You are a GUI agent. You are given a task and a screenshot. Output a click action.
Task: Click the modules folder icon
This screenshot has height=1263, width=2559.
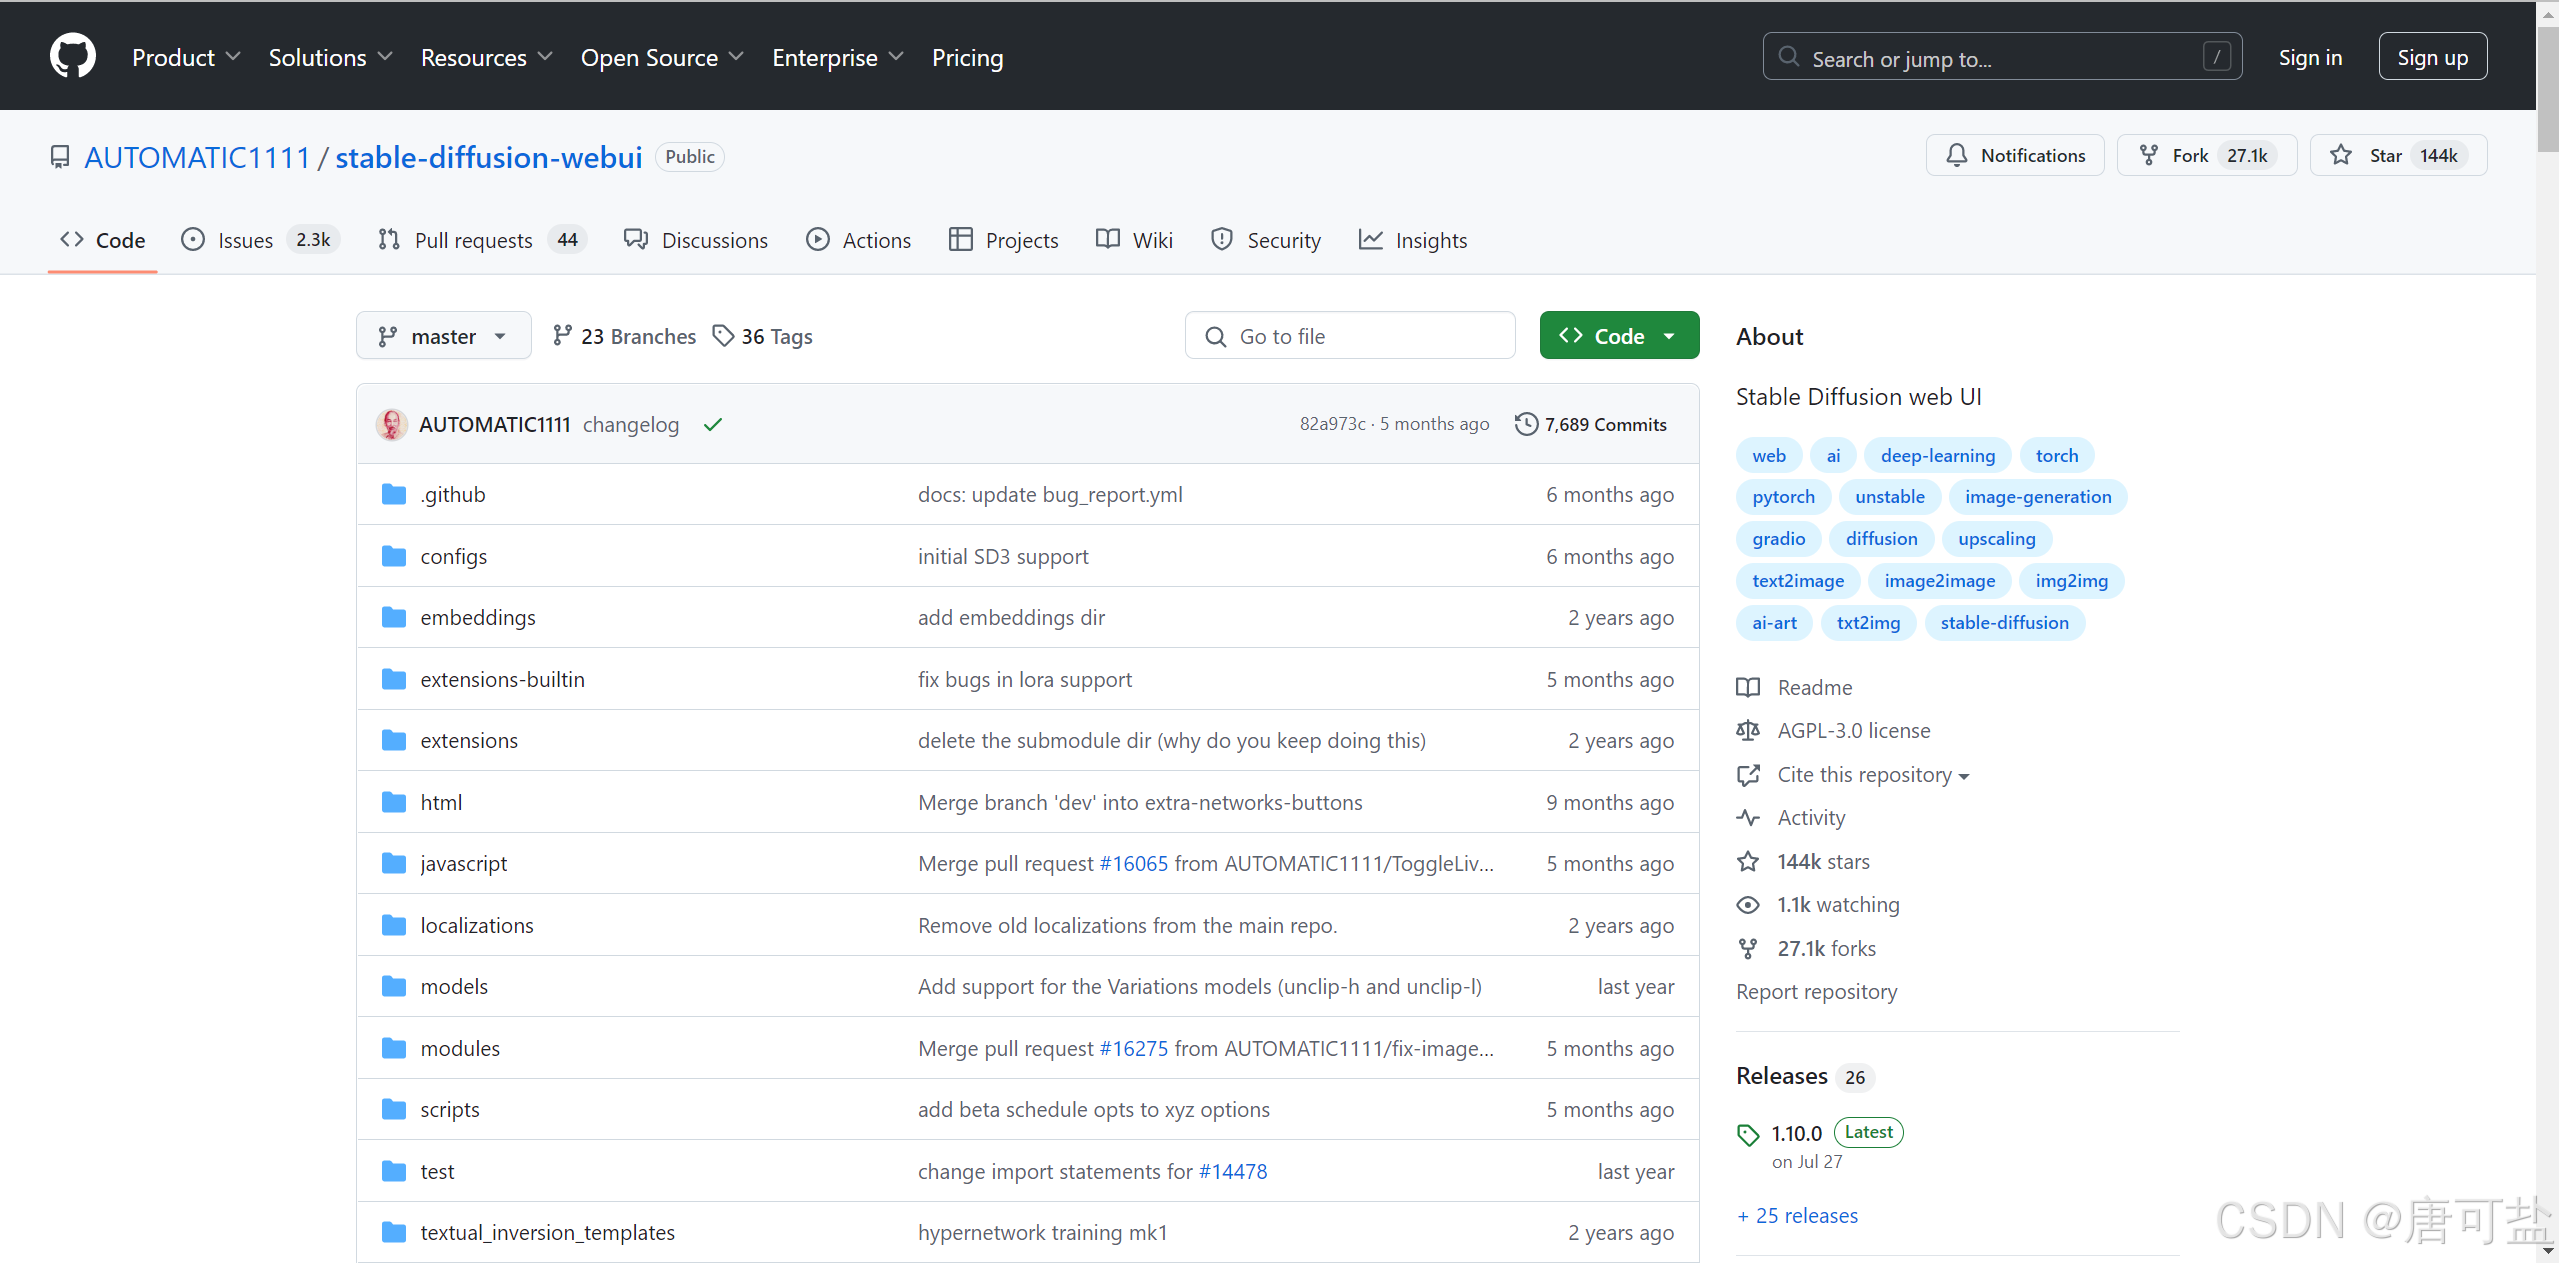tap(394, 1048)
